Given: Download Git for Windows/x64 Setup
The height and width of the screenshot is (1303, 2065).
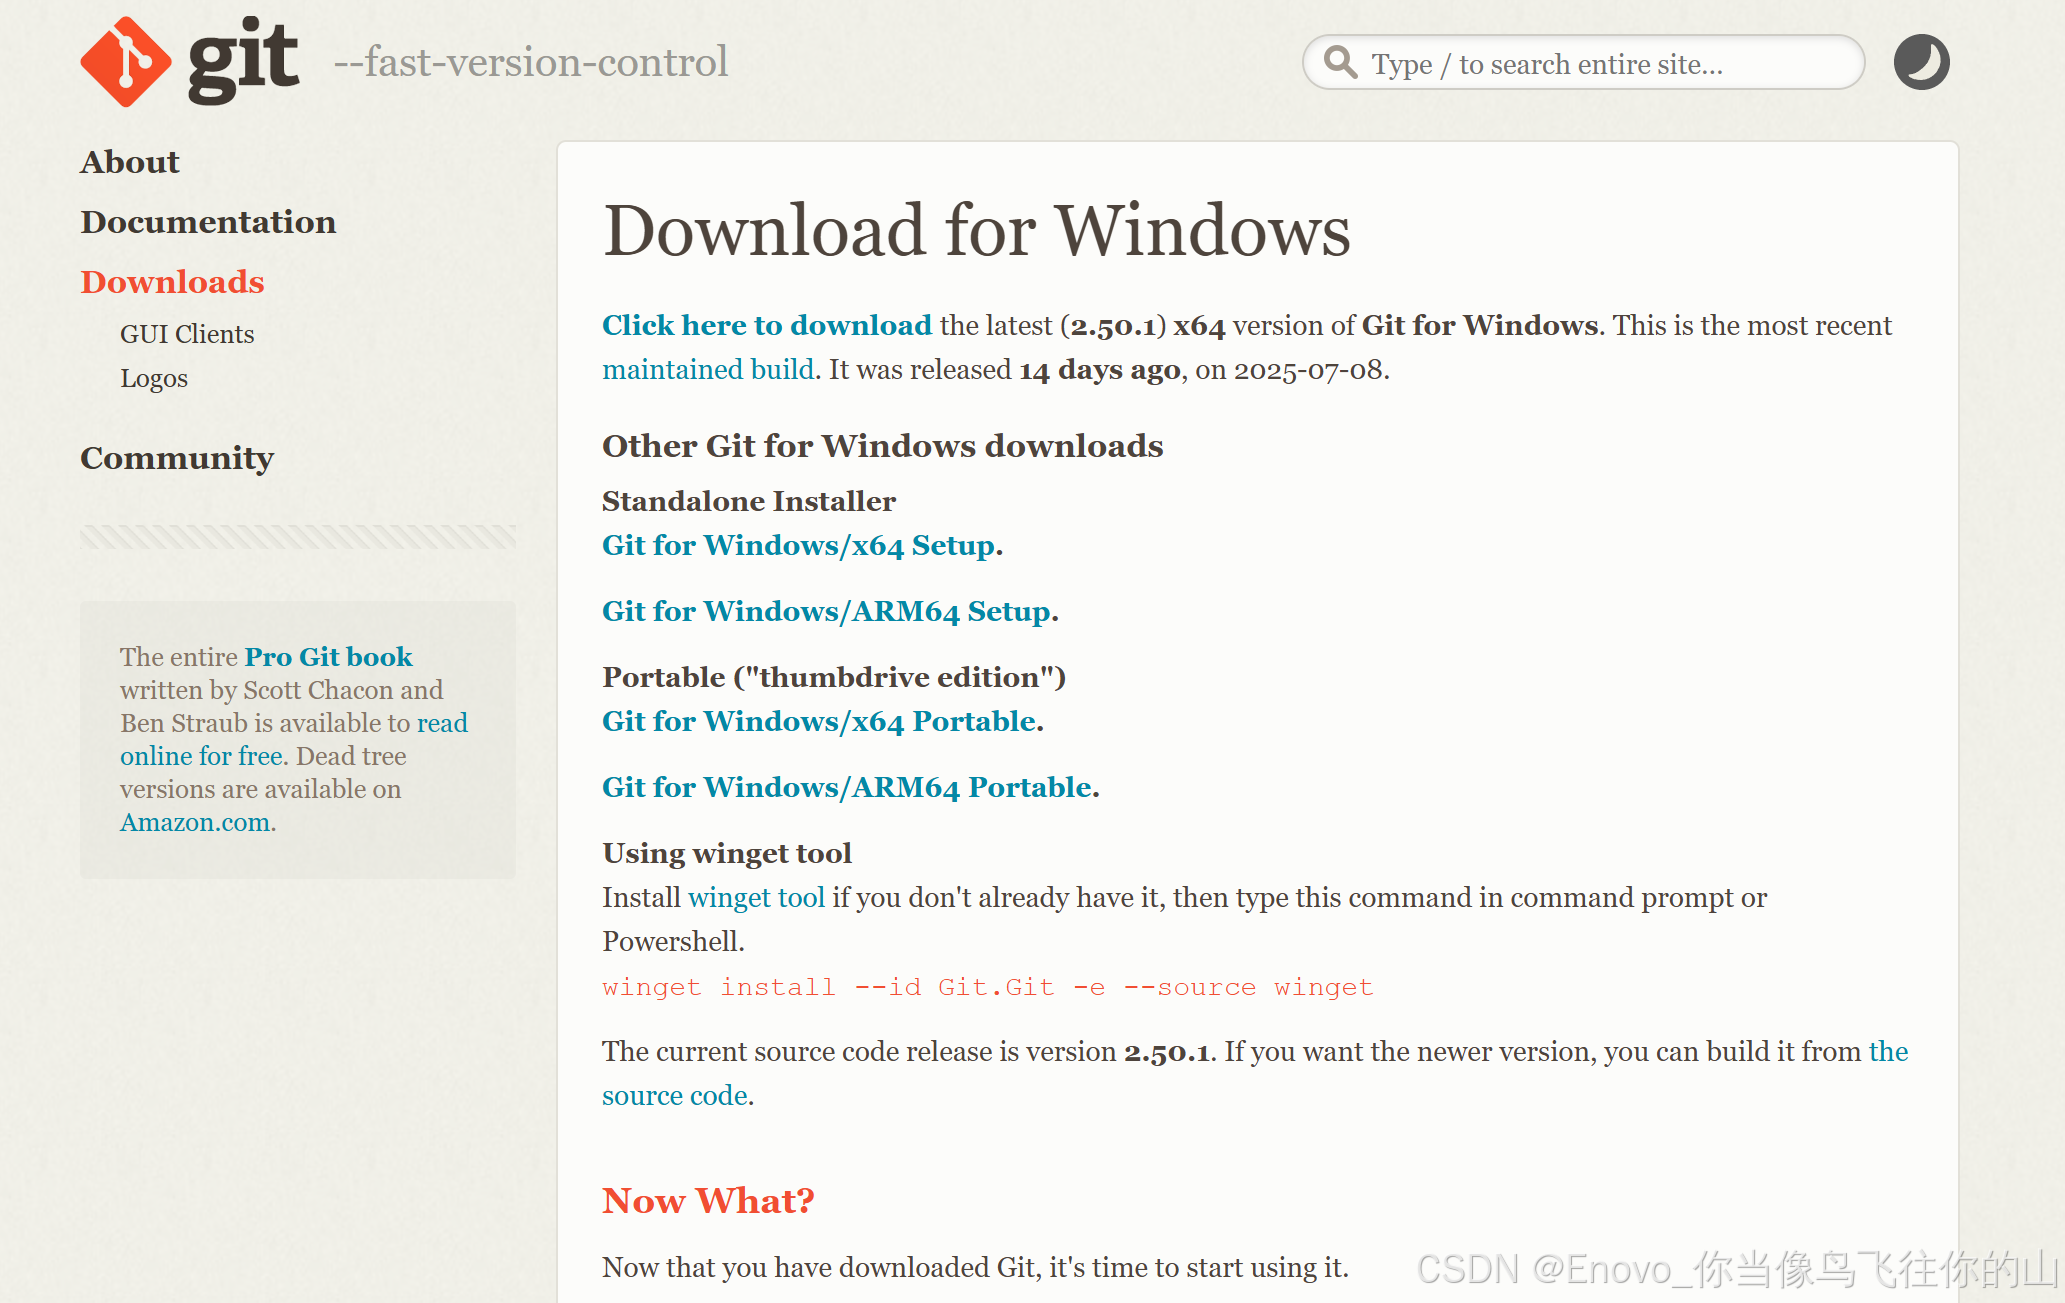Looking at the screenshot, I should [x=799, y=545].
